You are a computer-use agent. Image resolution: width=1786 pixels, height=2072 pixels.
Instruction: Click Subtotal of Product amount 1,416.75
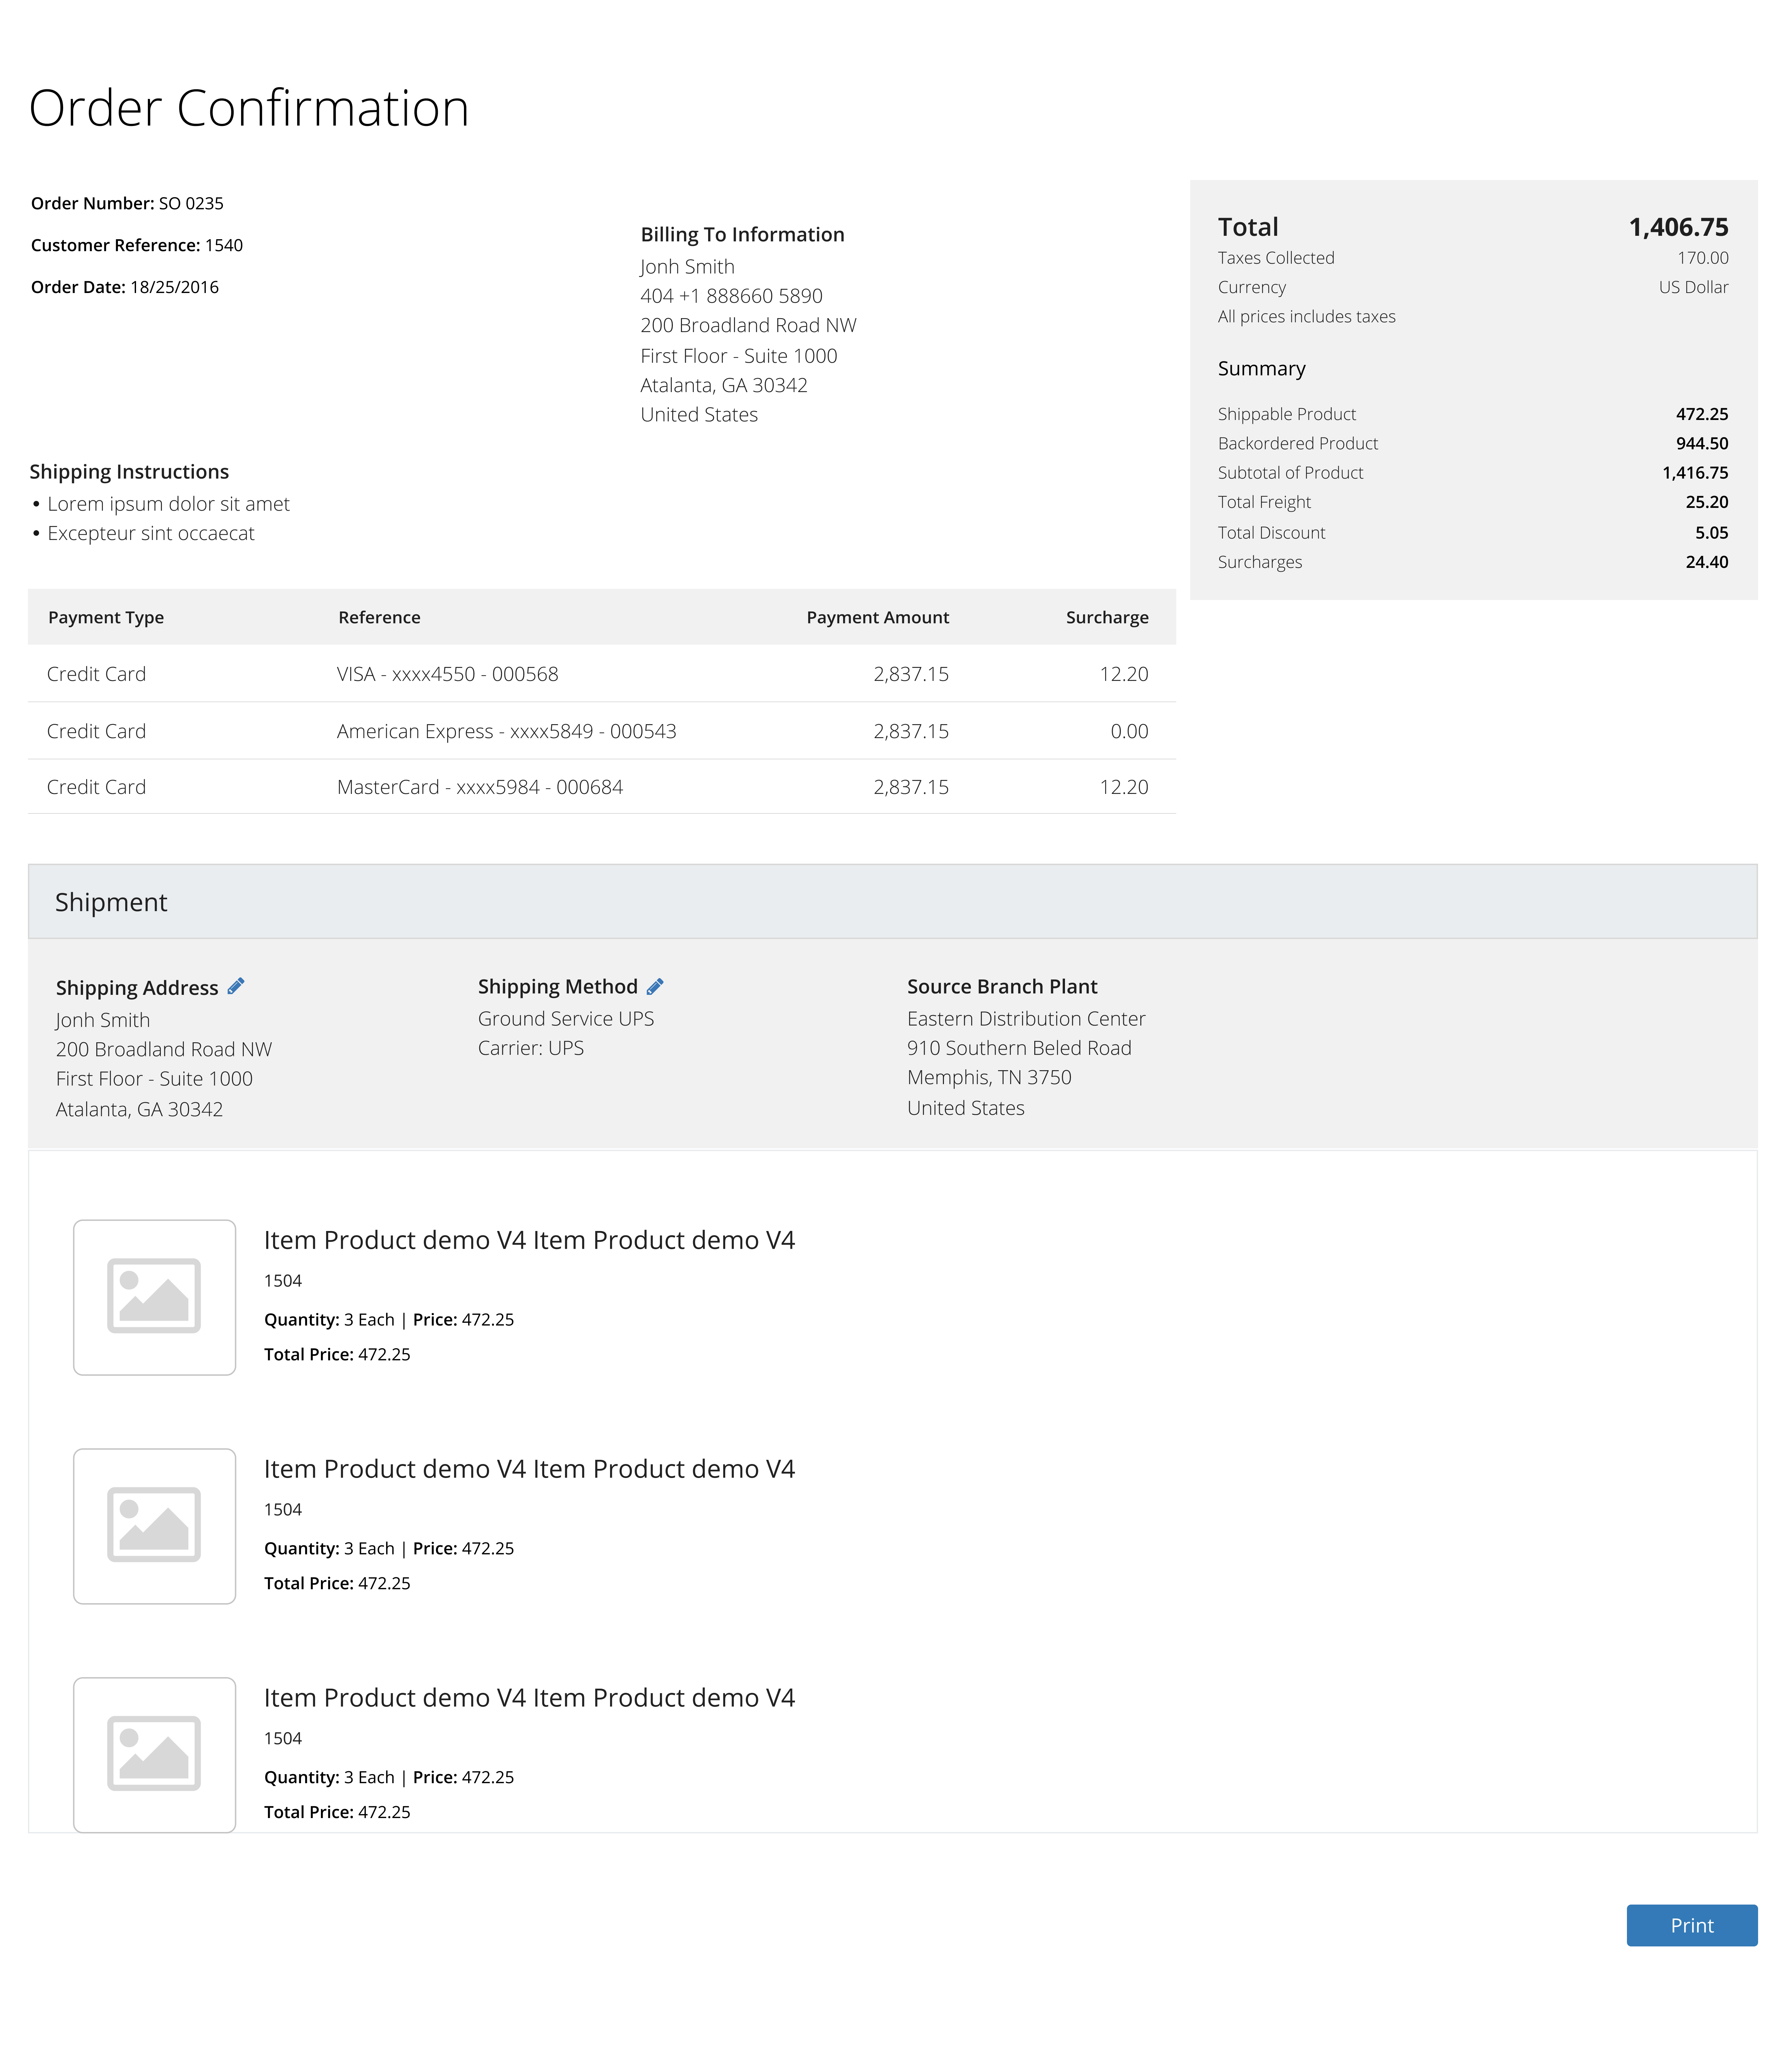[1695, 473]
